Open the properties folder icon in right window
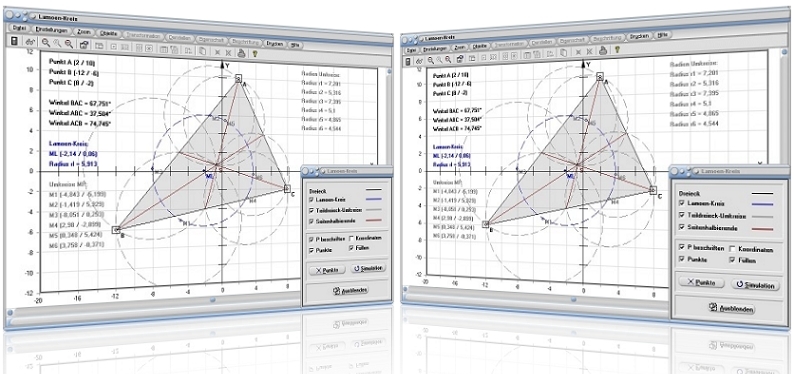Viewport: 794px width, 374px height. (461, 58)
